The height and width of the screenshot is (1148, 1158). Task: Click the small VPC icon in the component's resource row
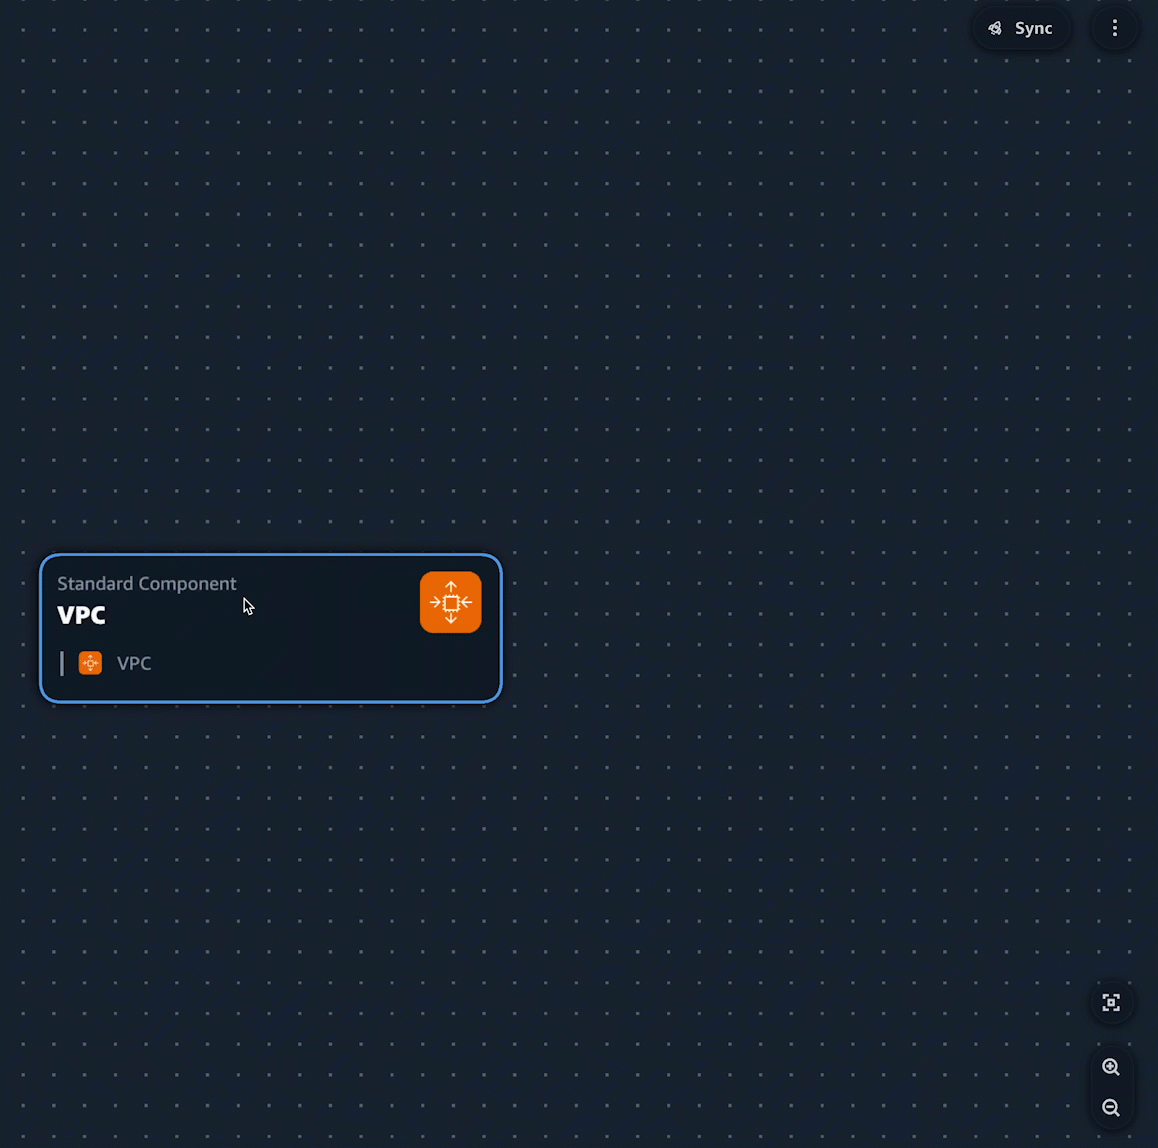tap(90, 663)
